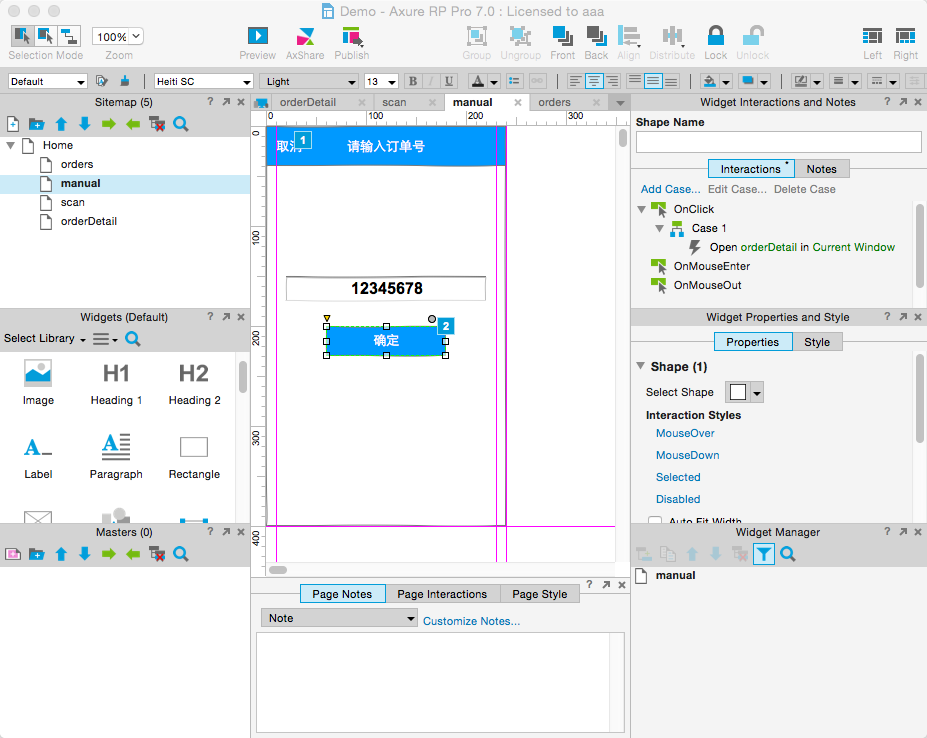Open the Select Shape dropdown
927x738 pixels.
point(744,392)
